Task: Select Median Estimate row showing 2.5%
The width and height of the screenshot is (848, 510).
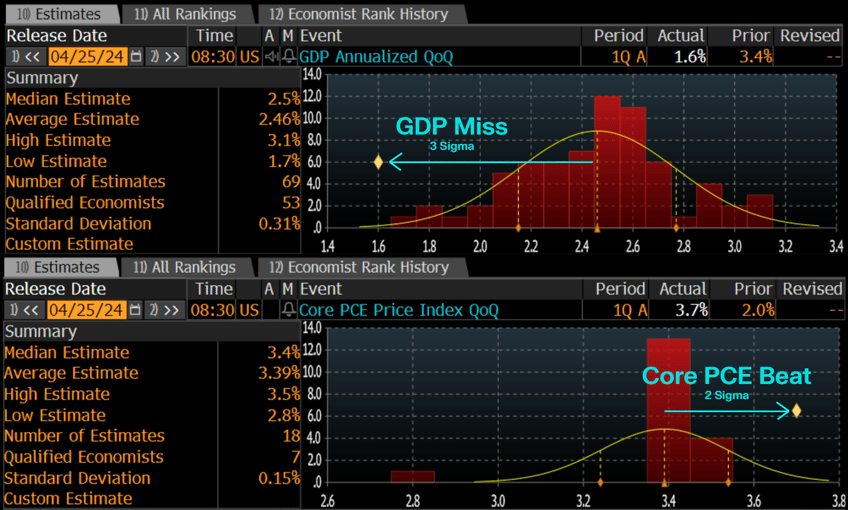Action: (153, 99)
